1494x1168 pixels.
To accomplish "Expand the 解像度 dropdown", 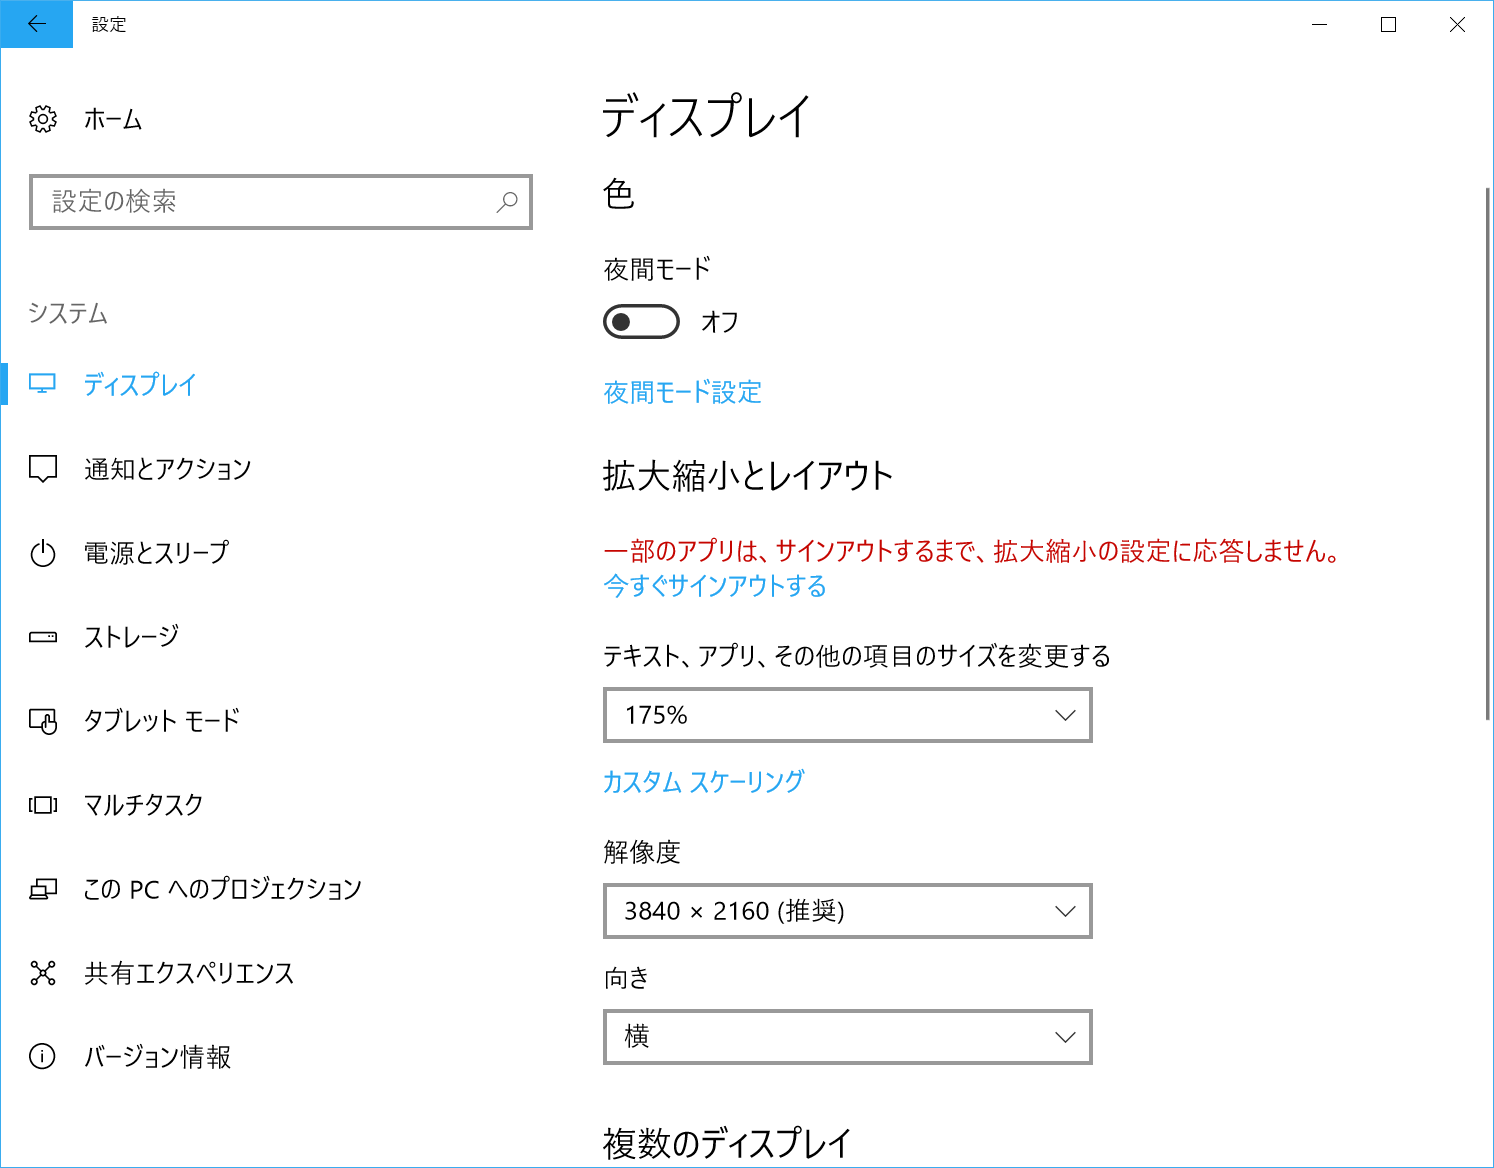I will pyautogui.click(x=846, y=911).
